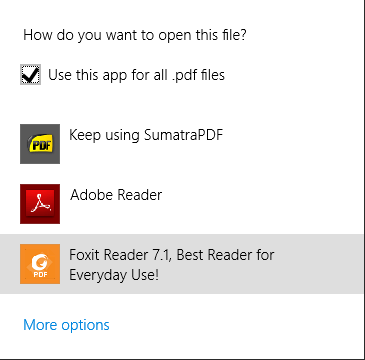
Task: Click the red Adobe Reader icon
Action: (x=40, y=204)
